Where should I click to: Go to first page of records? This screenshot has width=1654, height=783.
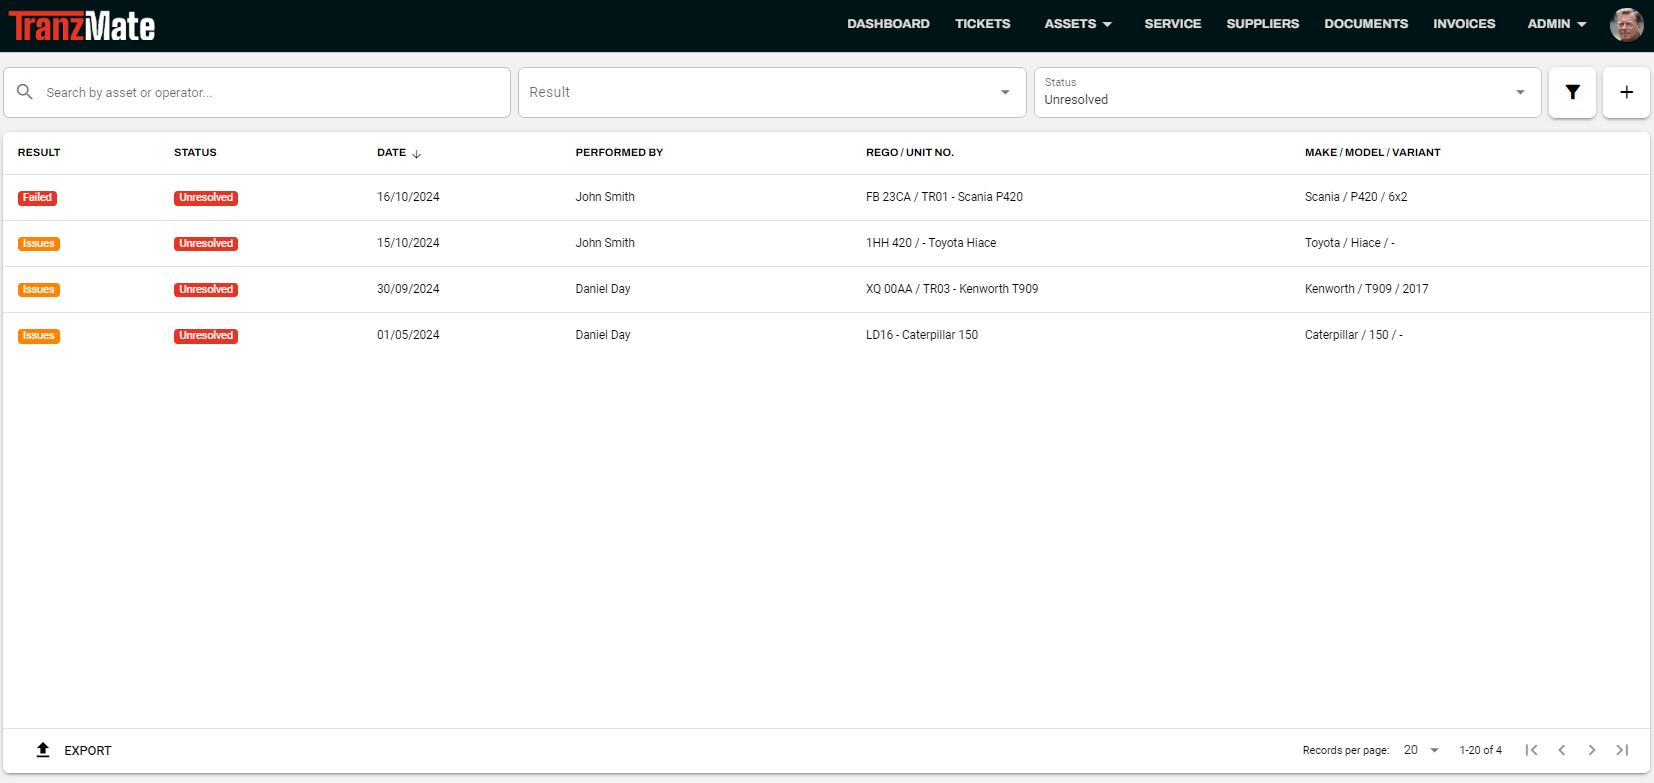tap(1531, 750)
